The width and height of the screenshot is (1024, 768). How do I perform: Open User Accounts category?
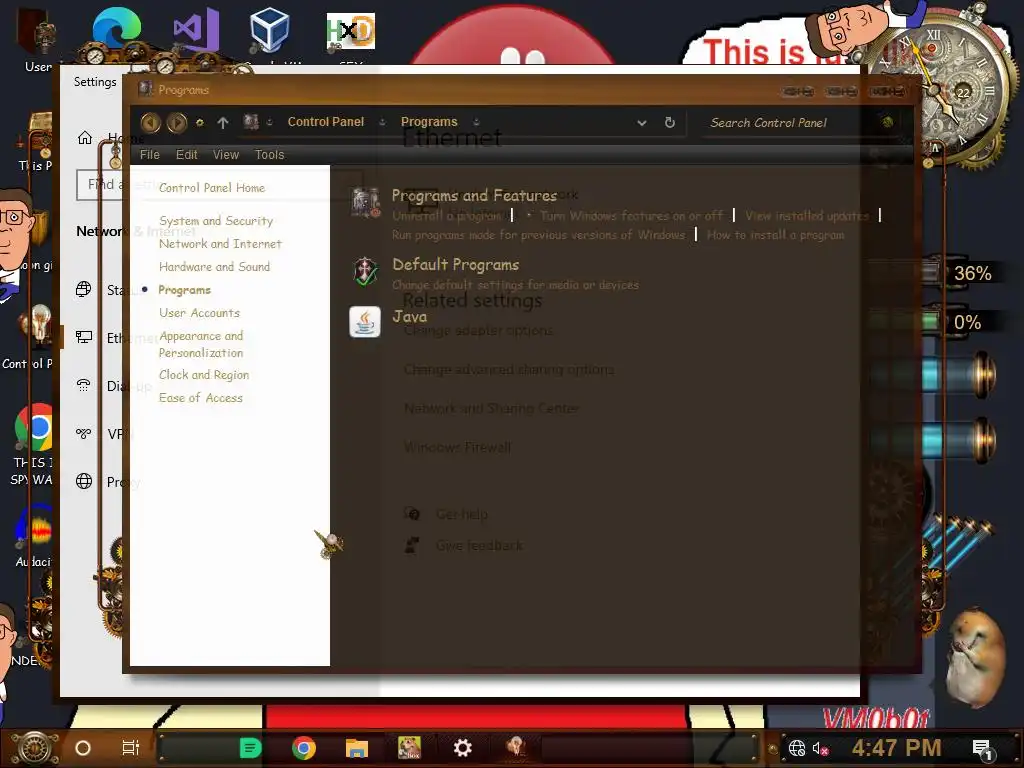(199, 313)
